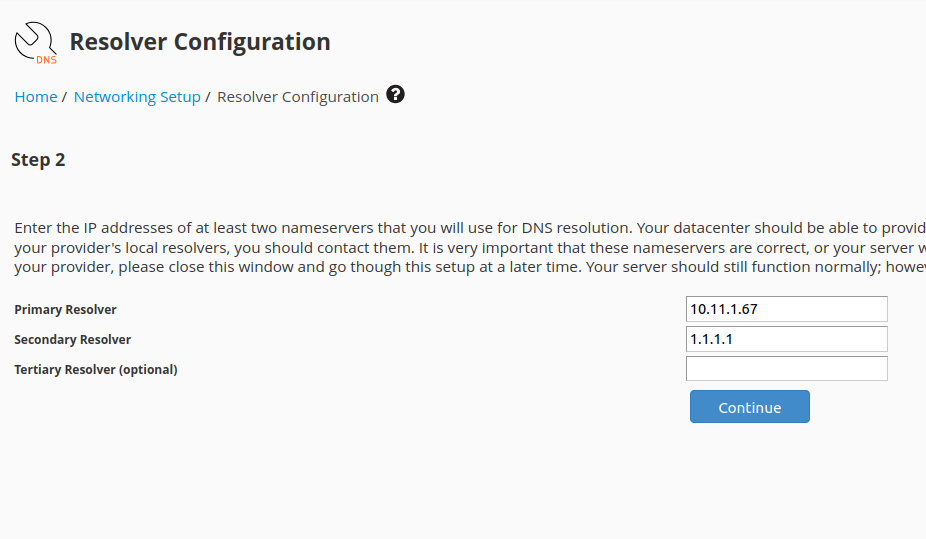Screen dimensions: 926x539
Task: Click the Resolver Configuration page title
Action: pos(200,42)
